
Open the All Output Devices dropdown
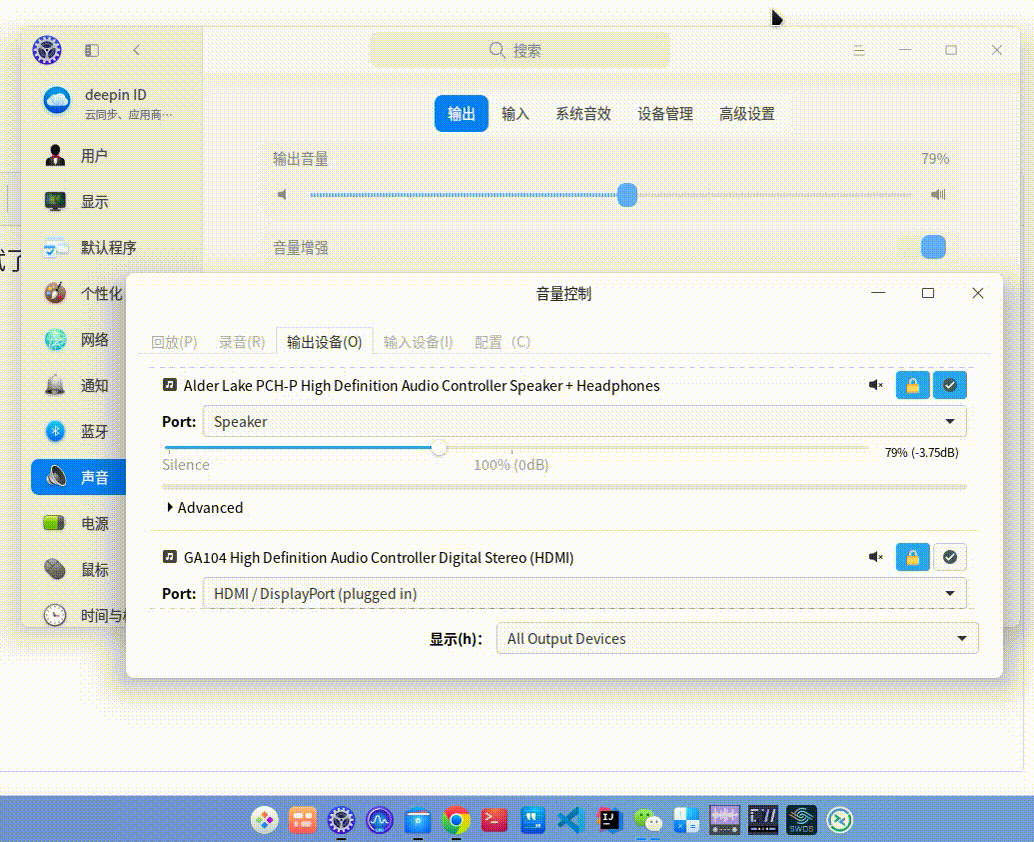pyautogui.click(x=737, y=638)
